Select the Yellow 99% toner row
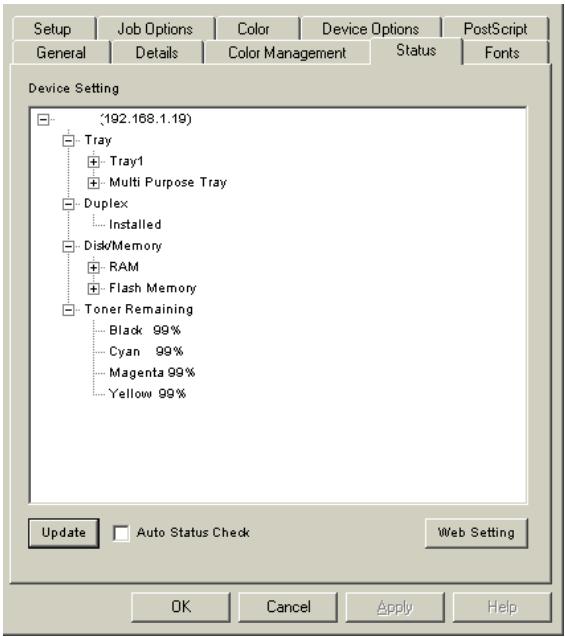 (147, 394)
